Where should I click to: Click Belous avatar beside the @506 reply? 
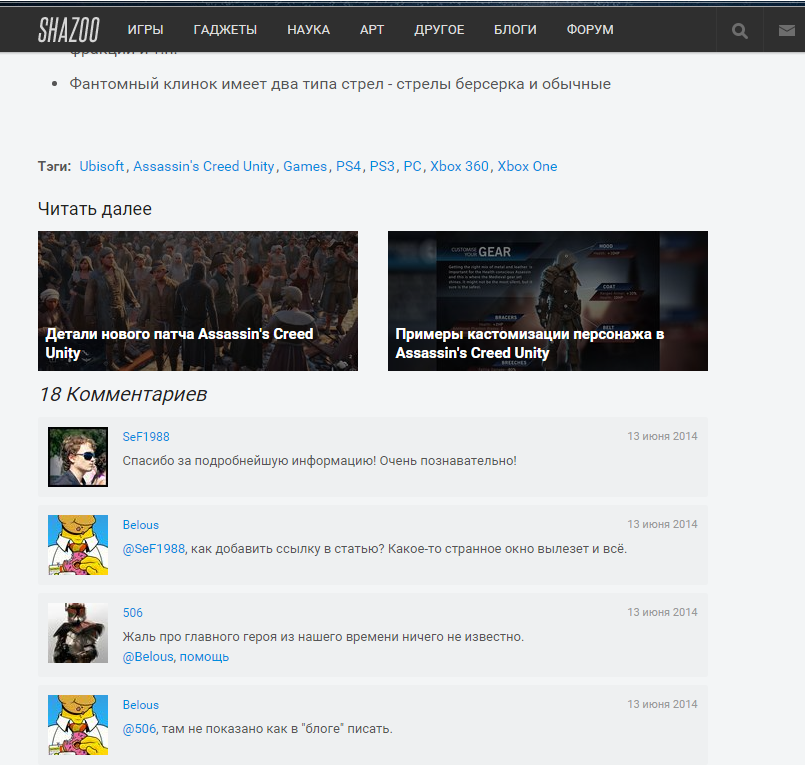tap(78, 725)
